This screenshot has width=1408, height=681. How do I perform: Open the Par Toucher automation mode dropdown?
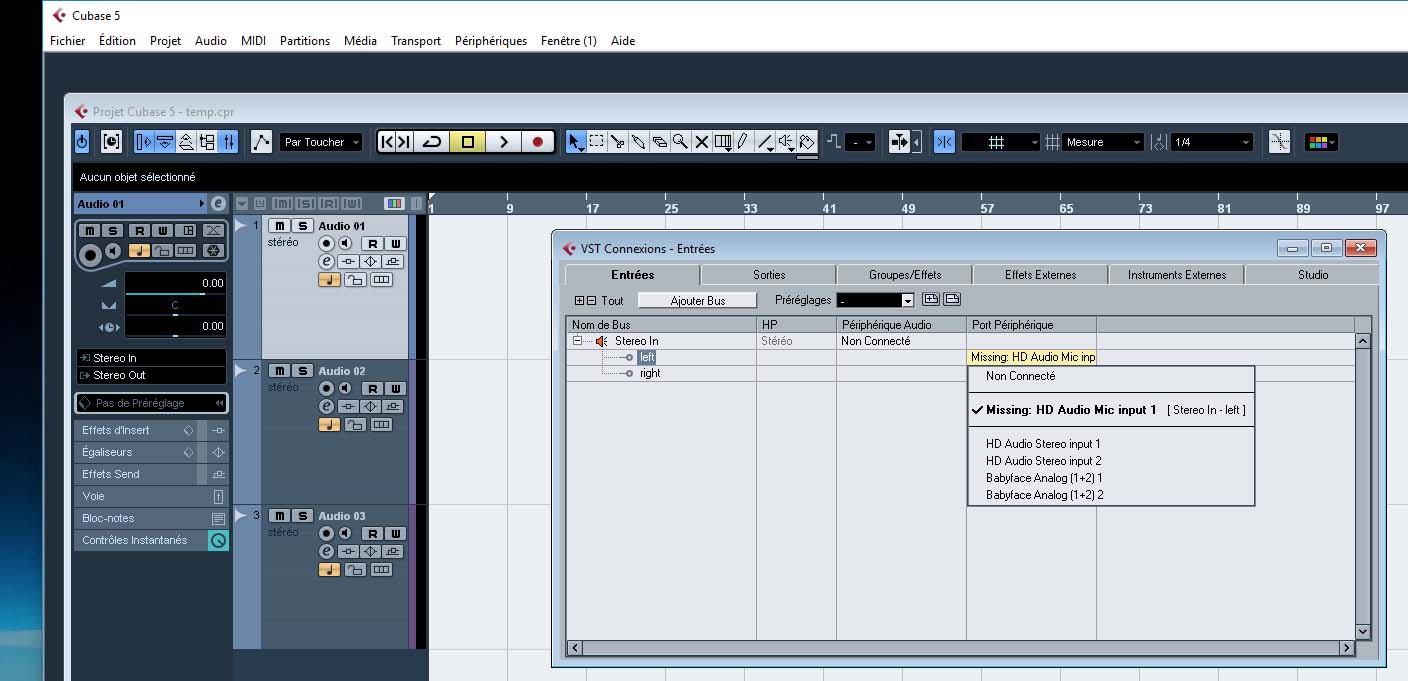point(321,142)
